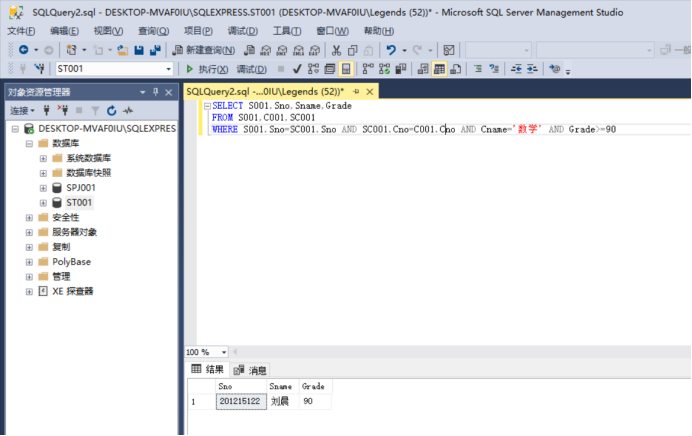Switch to the 结果 tab
This screenshot has height=436, width=692.
pos(208,369)
